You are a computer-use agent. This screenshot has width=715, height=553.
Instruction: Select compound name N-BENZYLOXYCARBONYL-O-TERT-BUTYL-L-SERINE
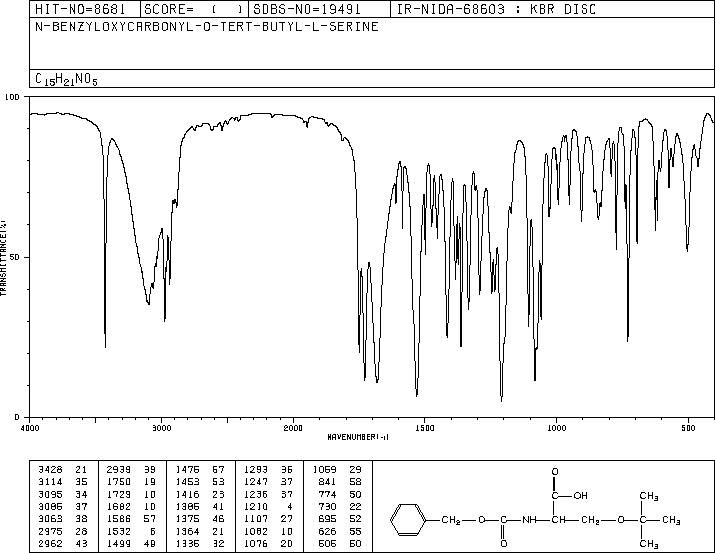[207, 27]
